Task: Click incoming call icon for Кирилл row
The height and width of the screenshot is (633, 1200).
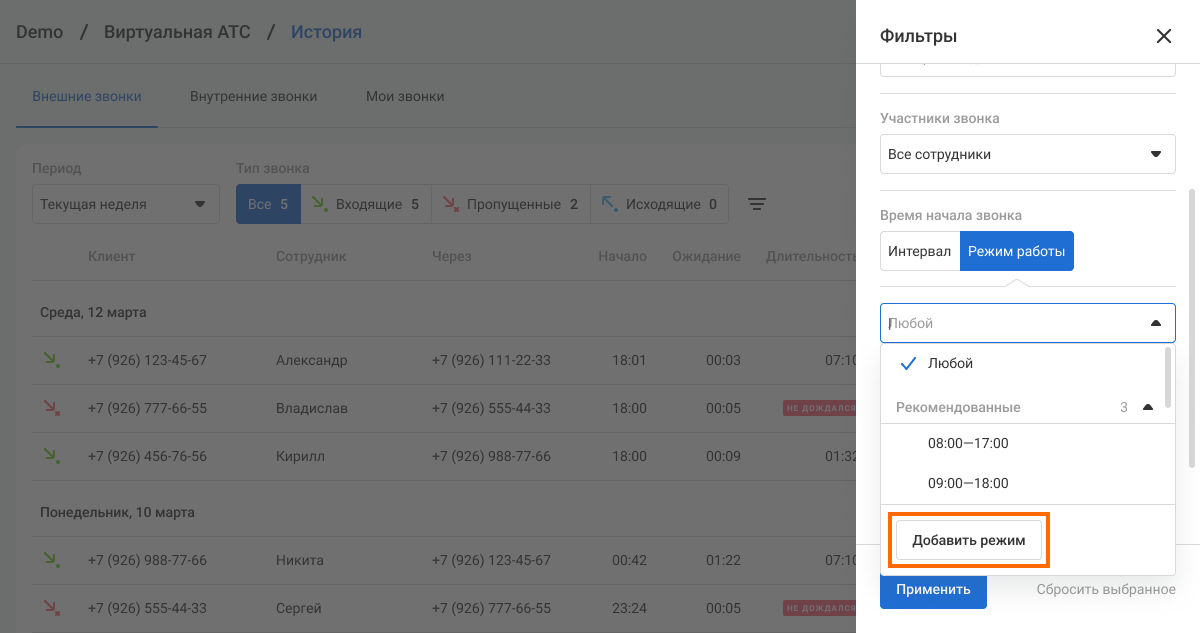Action: [50, 456]
